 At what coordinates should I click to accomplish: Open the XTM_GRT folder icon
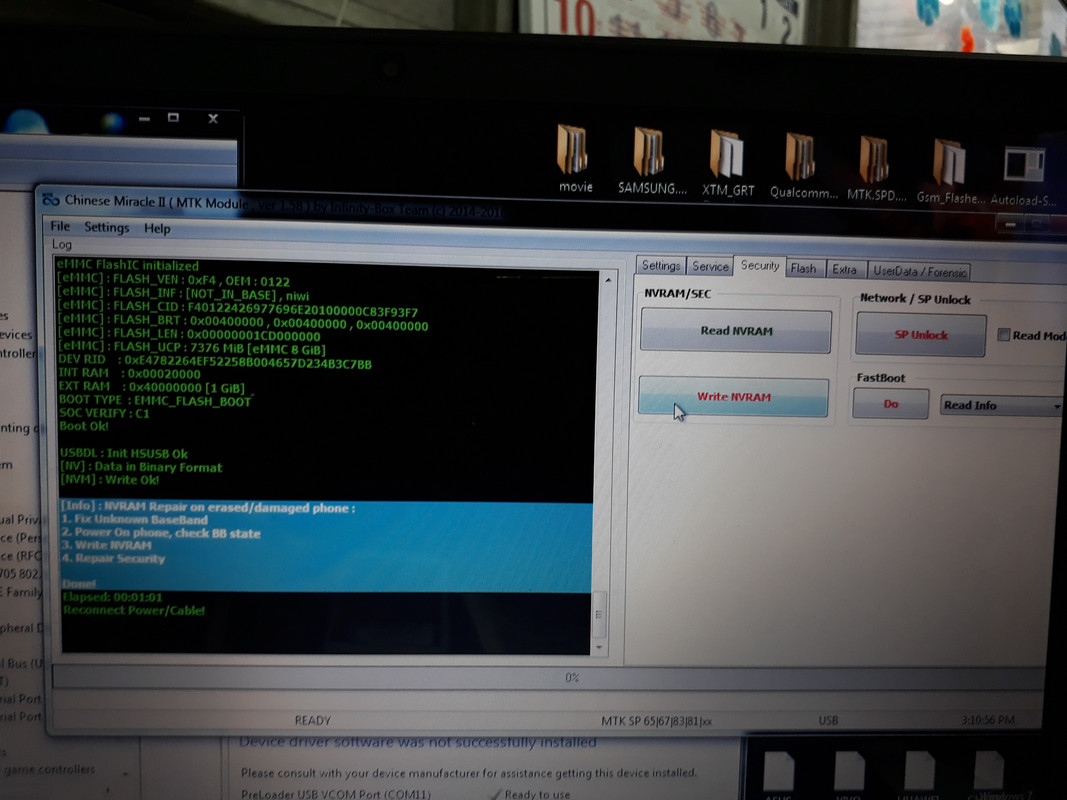[x=727, y=164]
